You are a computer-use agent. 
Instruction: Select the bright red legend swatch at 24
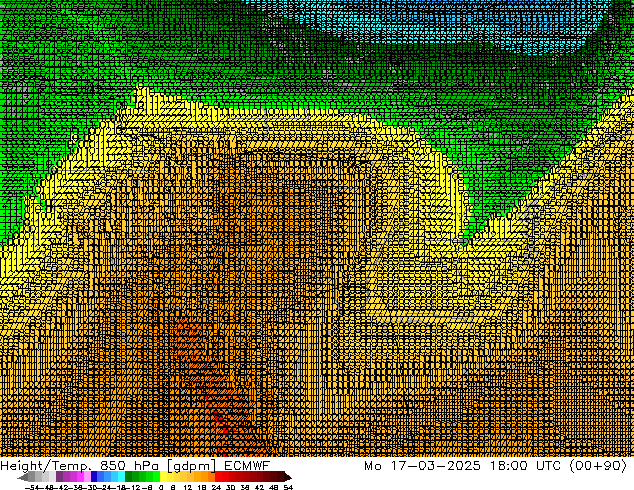point(218,477)
